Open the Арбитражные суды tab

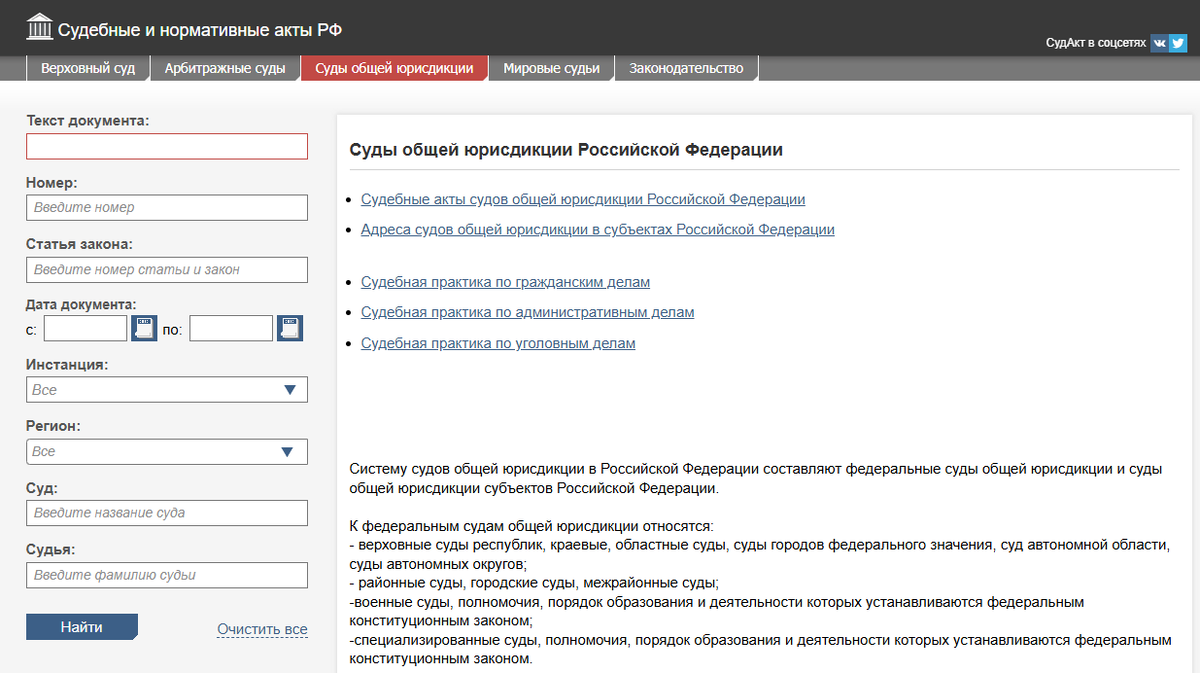(224, 68)
